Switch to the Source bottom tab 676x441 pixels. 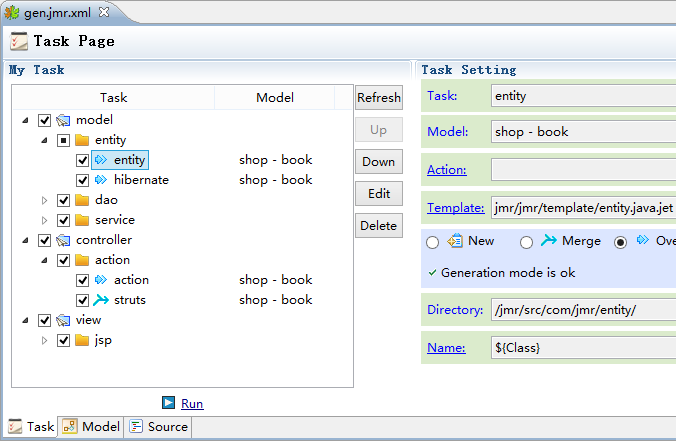[159, 427]
